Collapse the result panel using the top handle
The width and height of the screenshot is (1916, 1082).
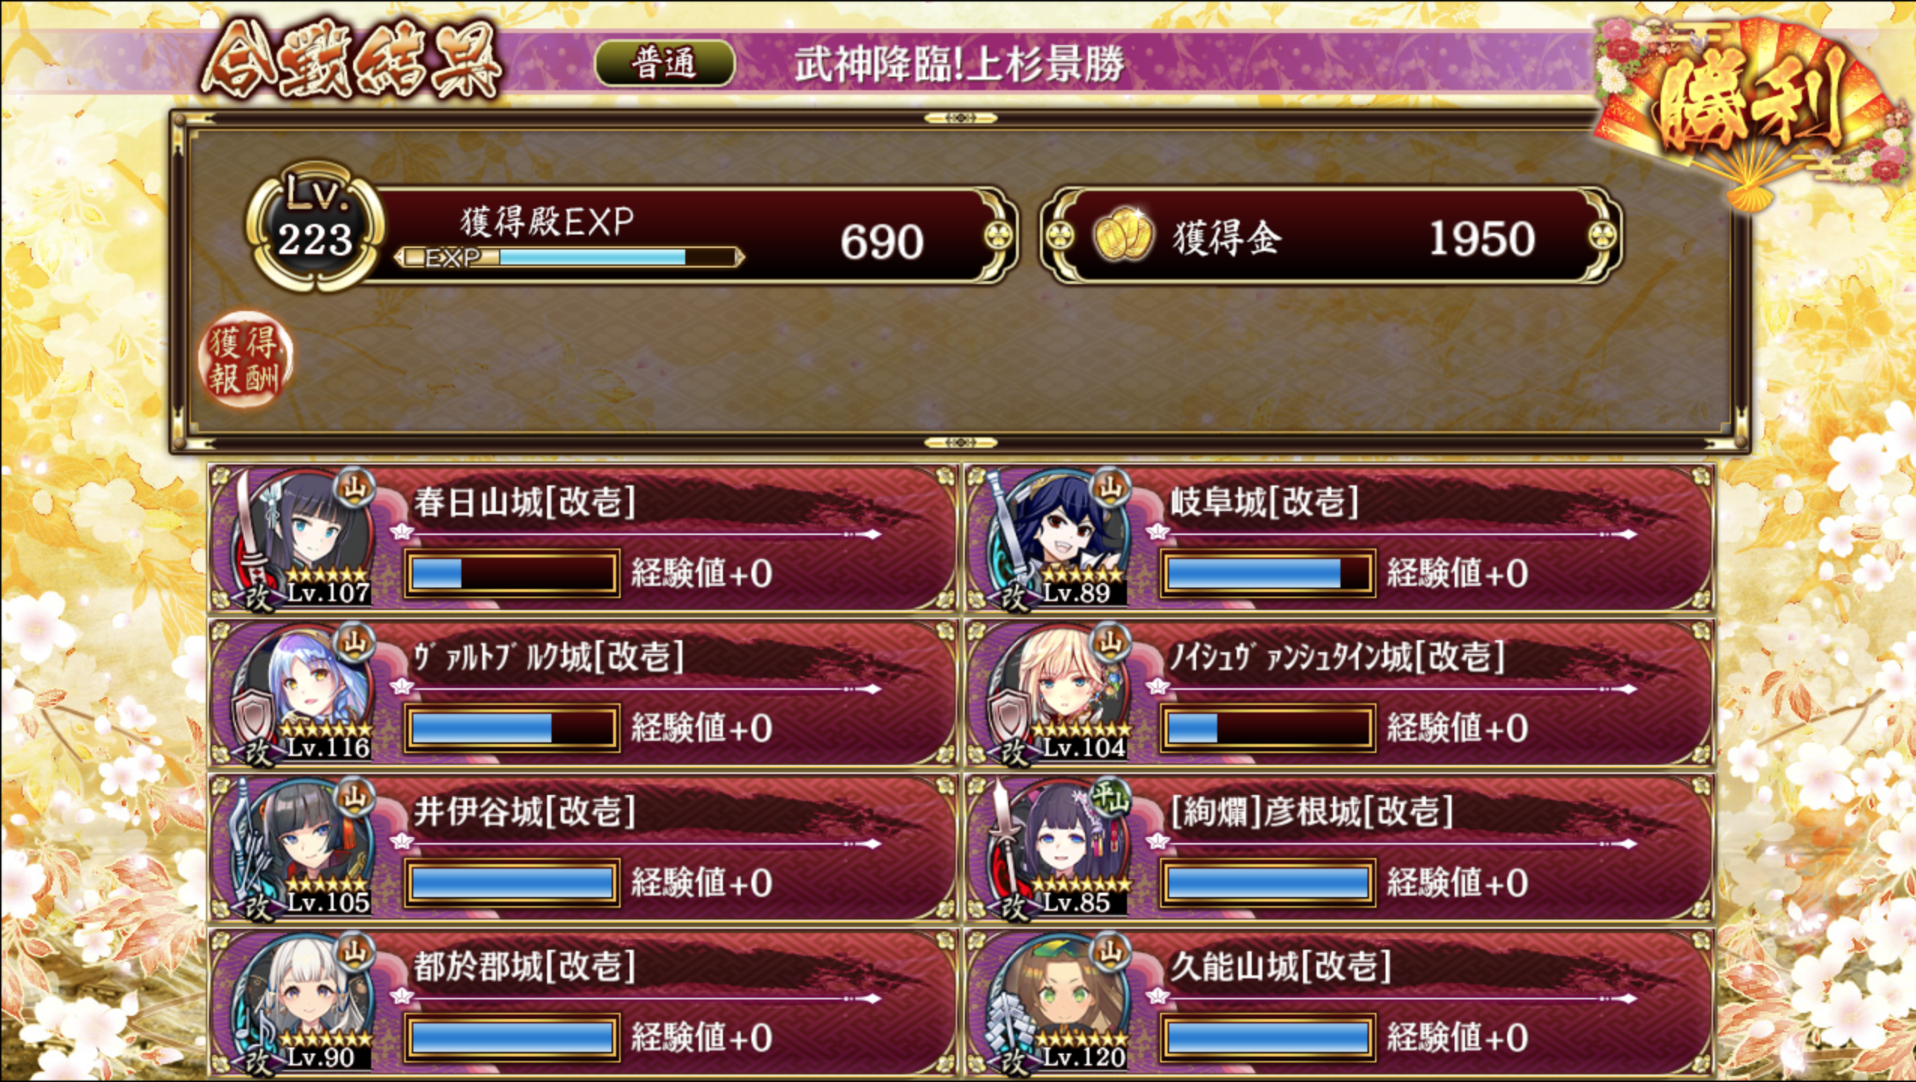(960, 118)
